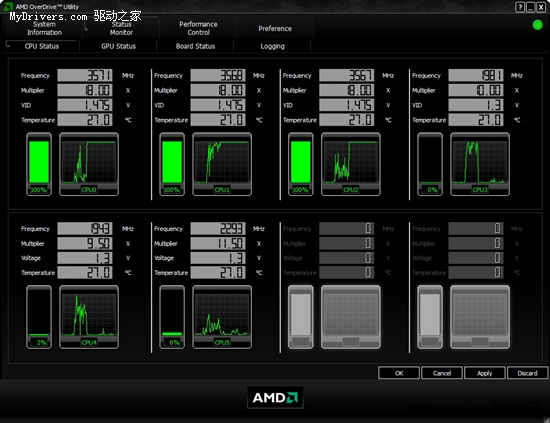Click the frequency value 3568 MHz

tap(218, 75)
